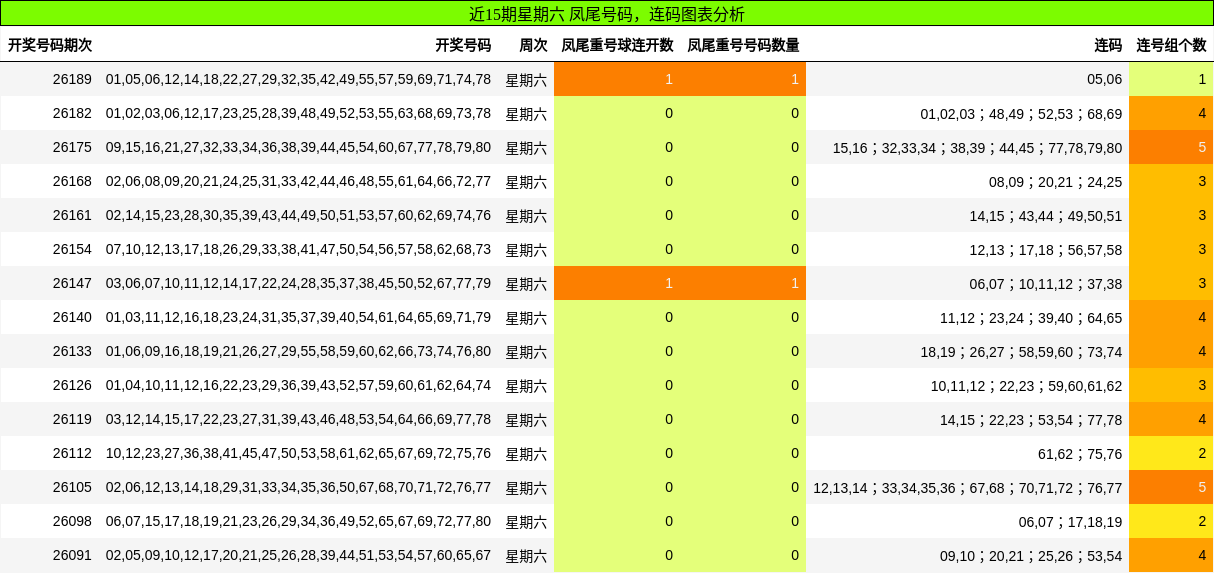This screenshot has height=573, width=1214.
Task: Click the 凤尾重号号码数量 column header
Action: pyautogui.click(x=743, y=45)
